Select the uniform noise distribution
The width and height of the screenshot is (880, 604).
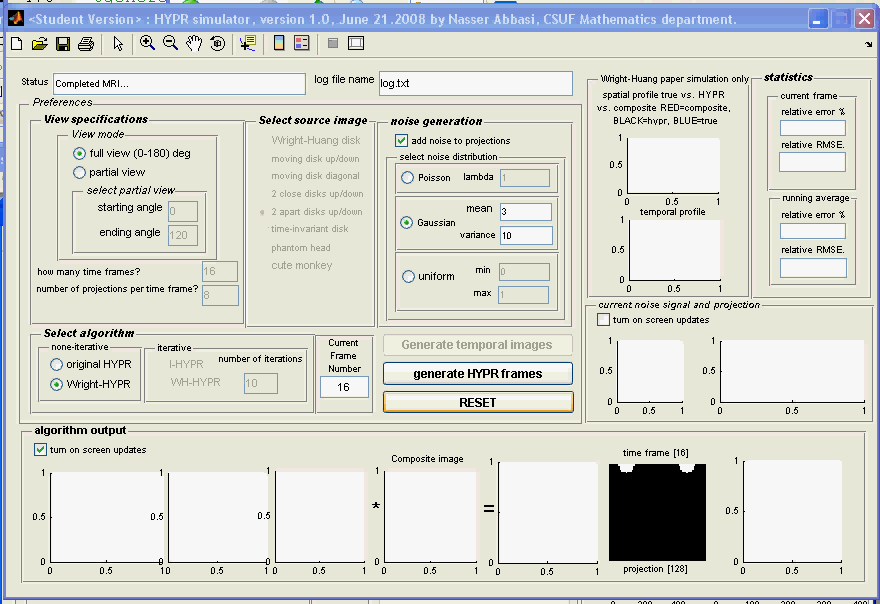pos(408,277)
